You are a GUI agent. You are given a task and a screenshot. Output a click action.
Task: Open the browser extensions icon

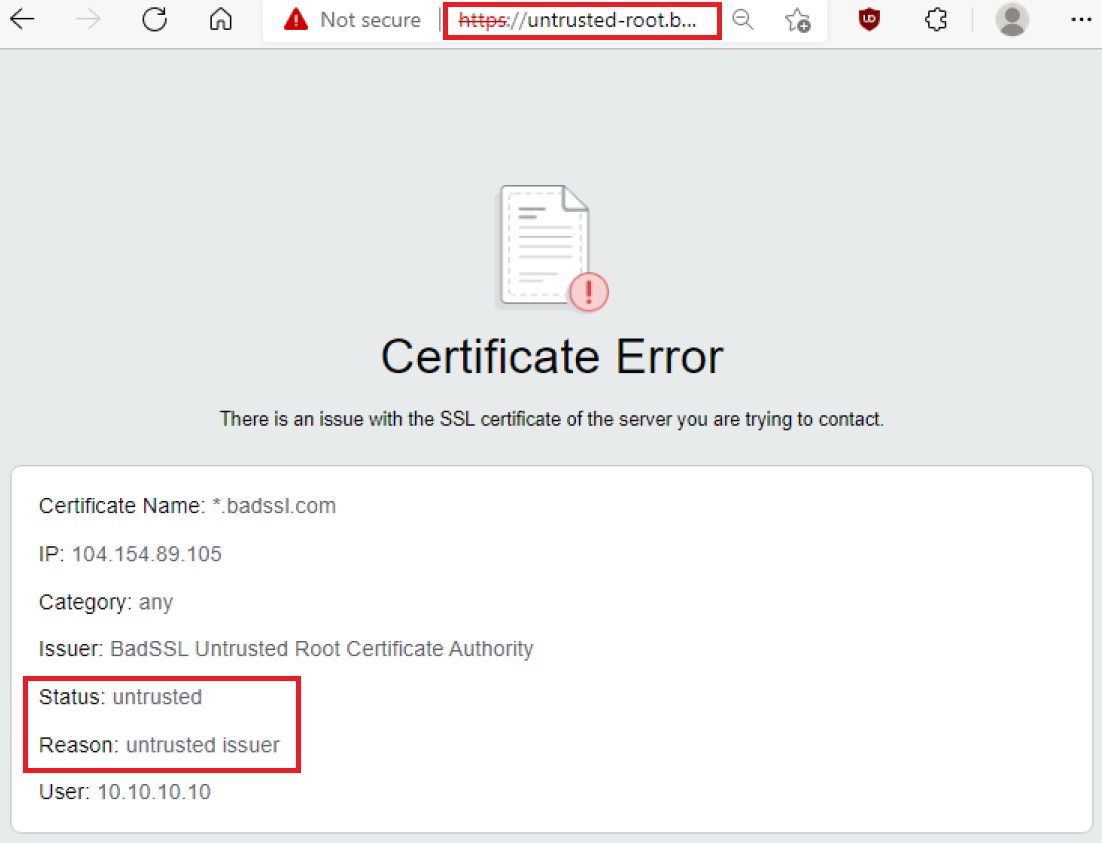pyautogui.click(x=936, y=19)
